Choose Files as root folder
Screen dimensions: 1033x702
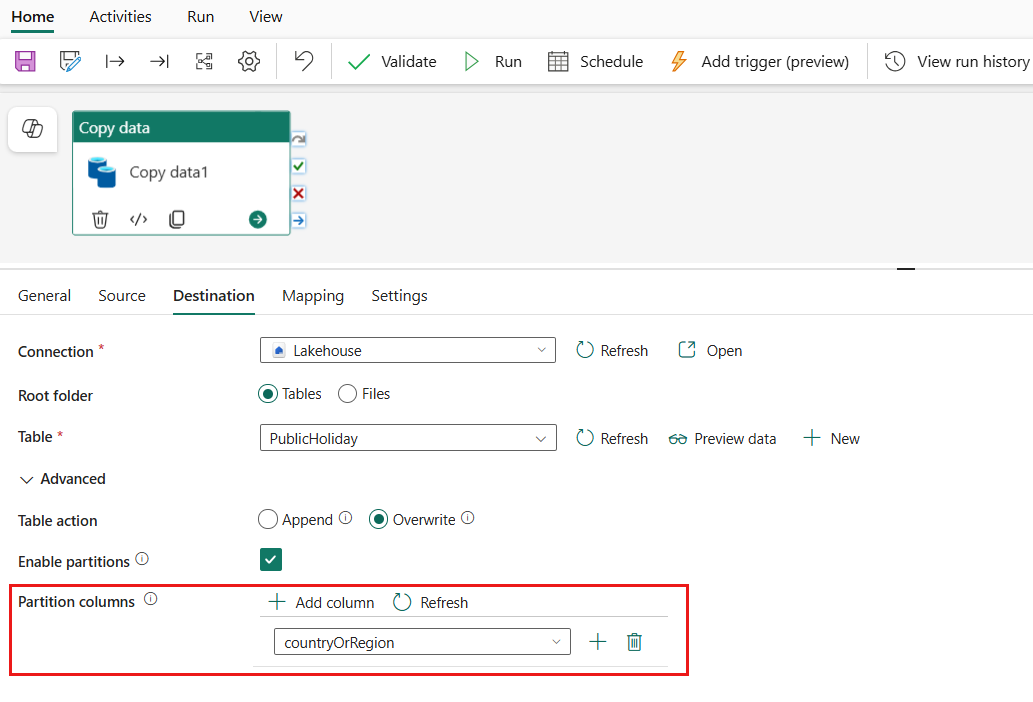(x=348, y=394)
